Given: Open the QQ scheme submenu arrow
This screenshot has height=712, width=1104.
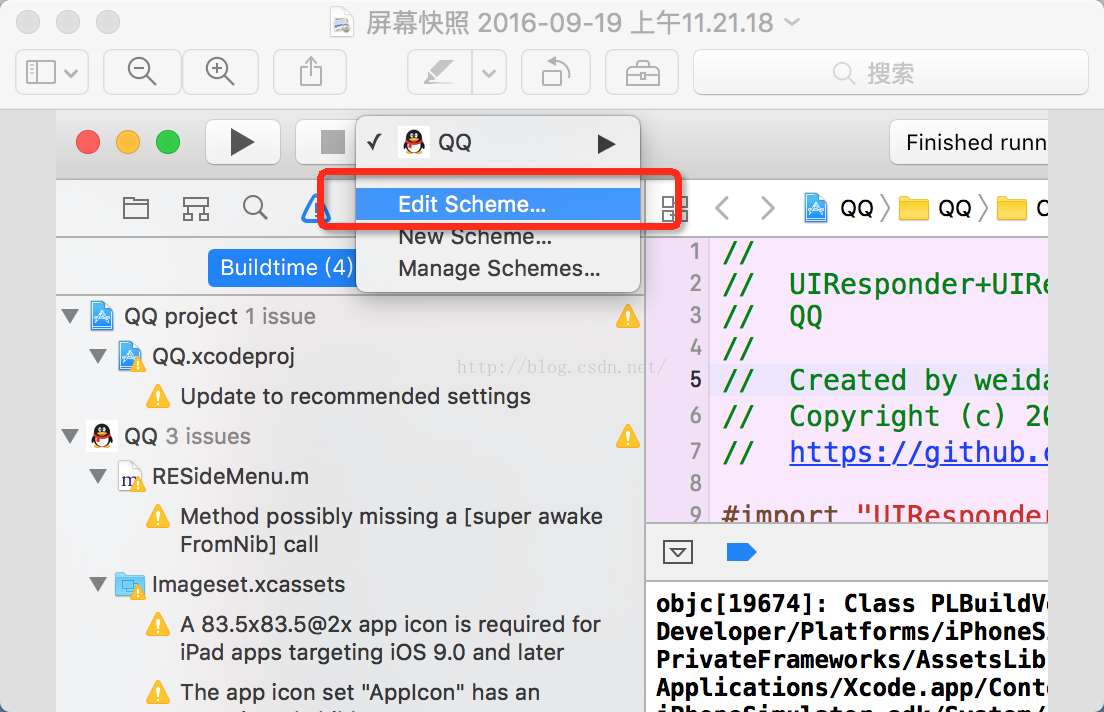Looking at the screenshot, I should pos(606,144).
